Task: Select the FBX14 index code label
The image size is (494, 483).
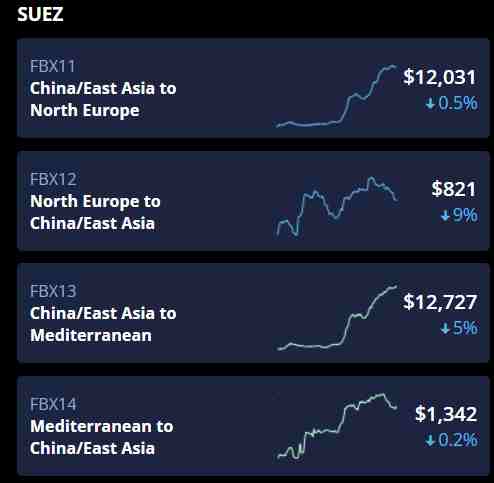Action: click(53, 404)
